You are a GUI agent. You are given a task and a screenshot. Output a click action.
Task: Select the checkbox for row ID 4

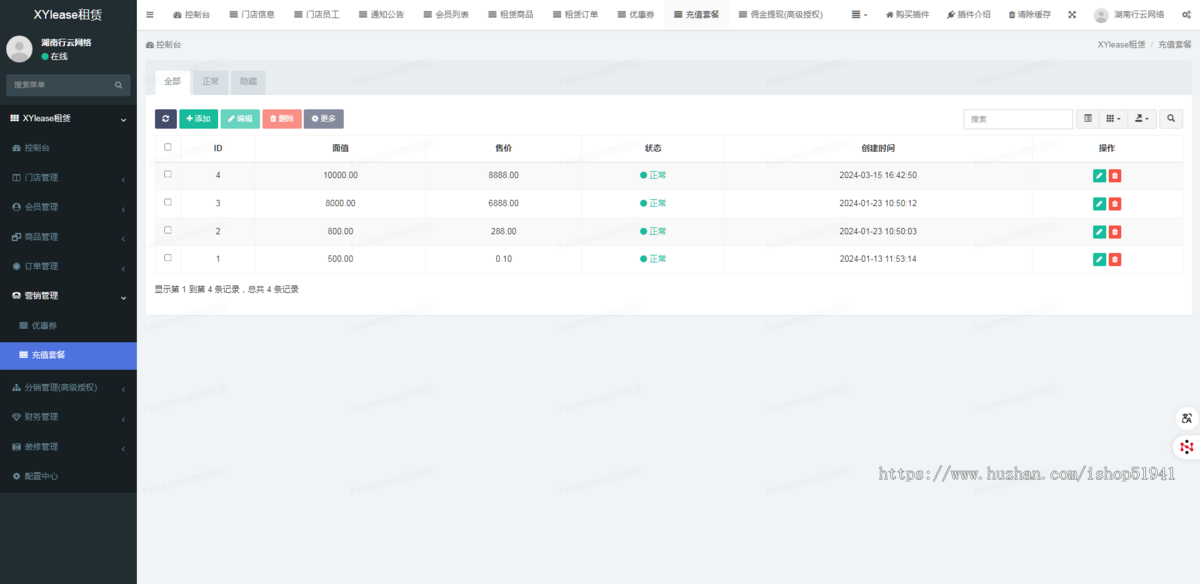[168, 174]
